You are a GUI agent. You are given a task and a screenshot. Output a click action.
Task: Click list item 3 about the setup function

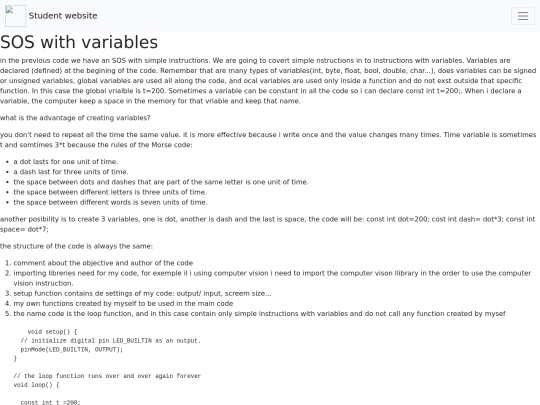pyautogui.click(x=142, y=293)
